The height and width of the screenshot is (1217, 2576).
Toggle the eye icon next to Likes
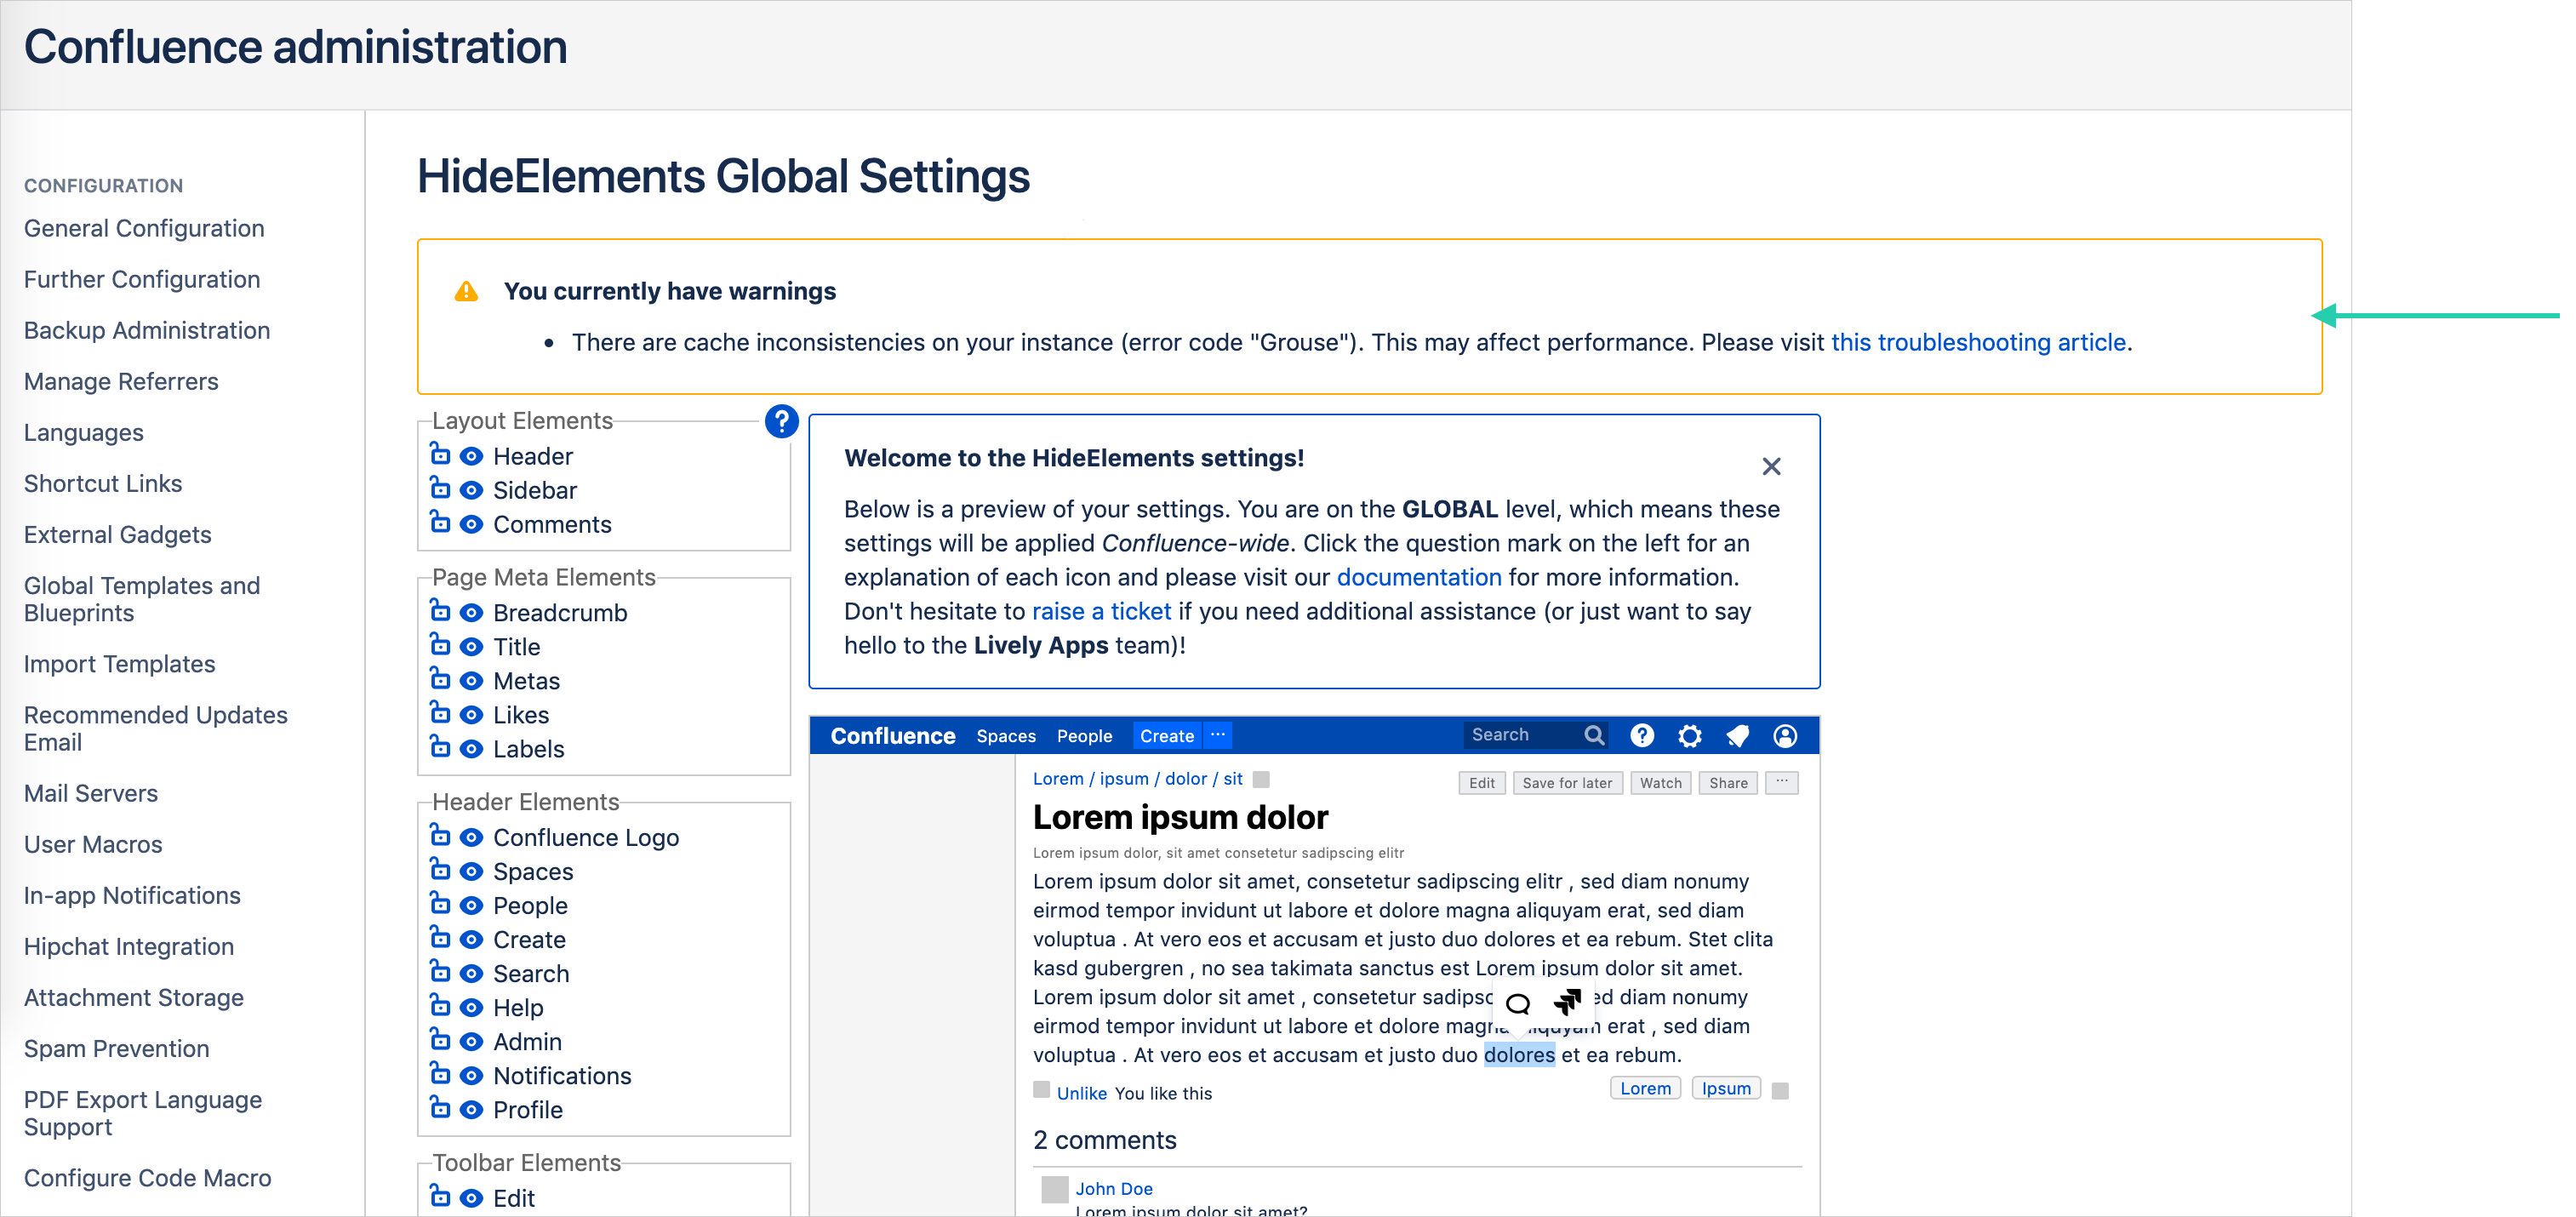[471, 715]
